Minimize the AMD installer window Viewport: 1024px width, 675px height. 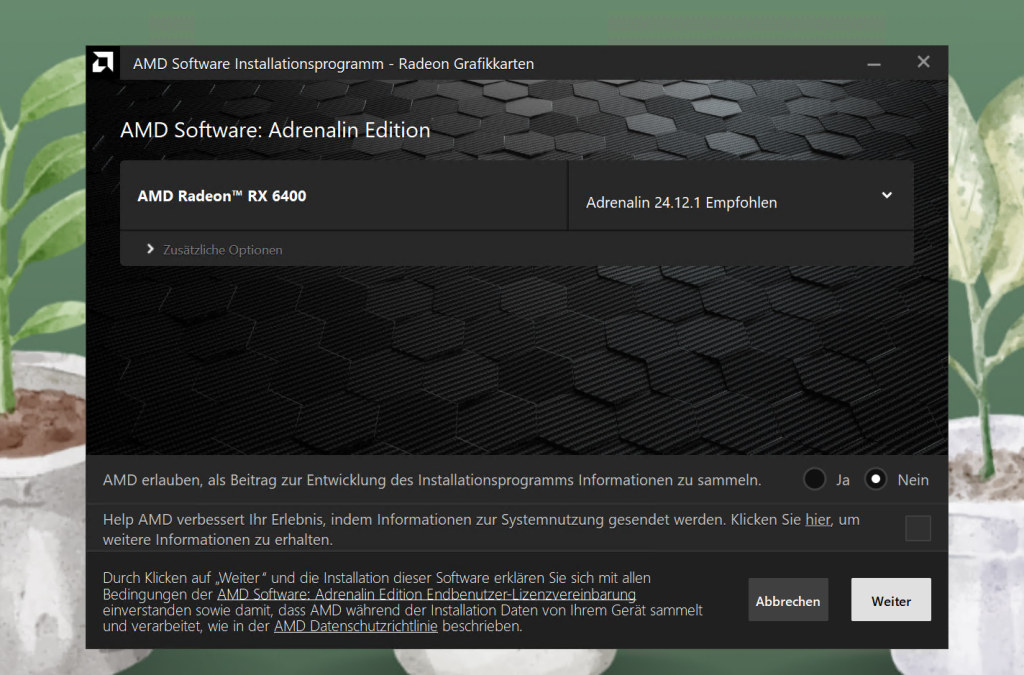pyautogui.click(x=875, y=63)
